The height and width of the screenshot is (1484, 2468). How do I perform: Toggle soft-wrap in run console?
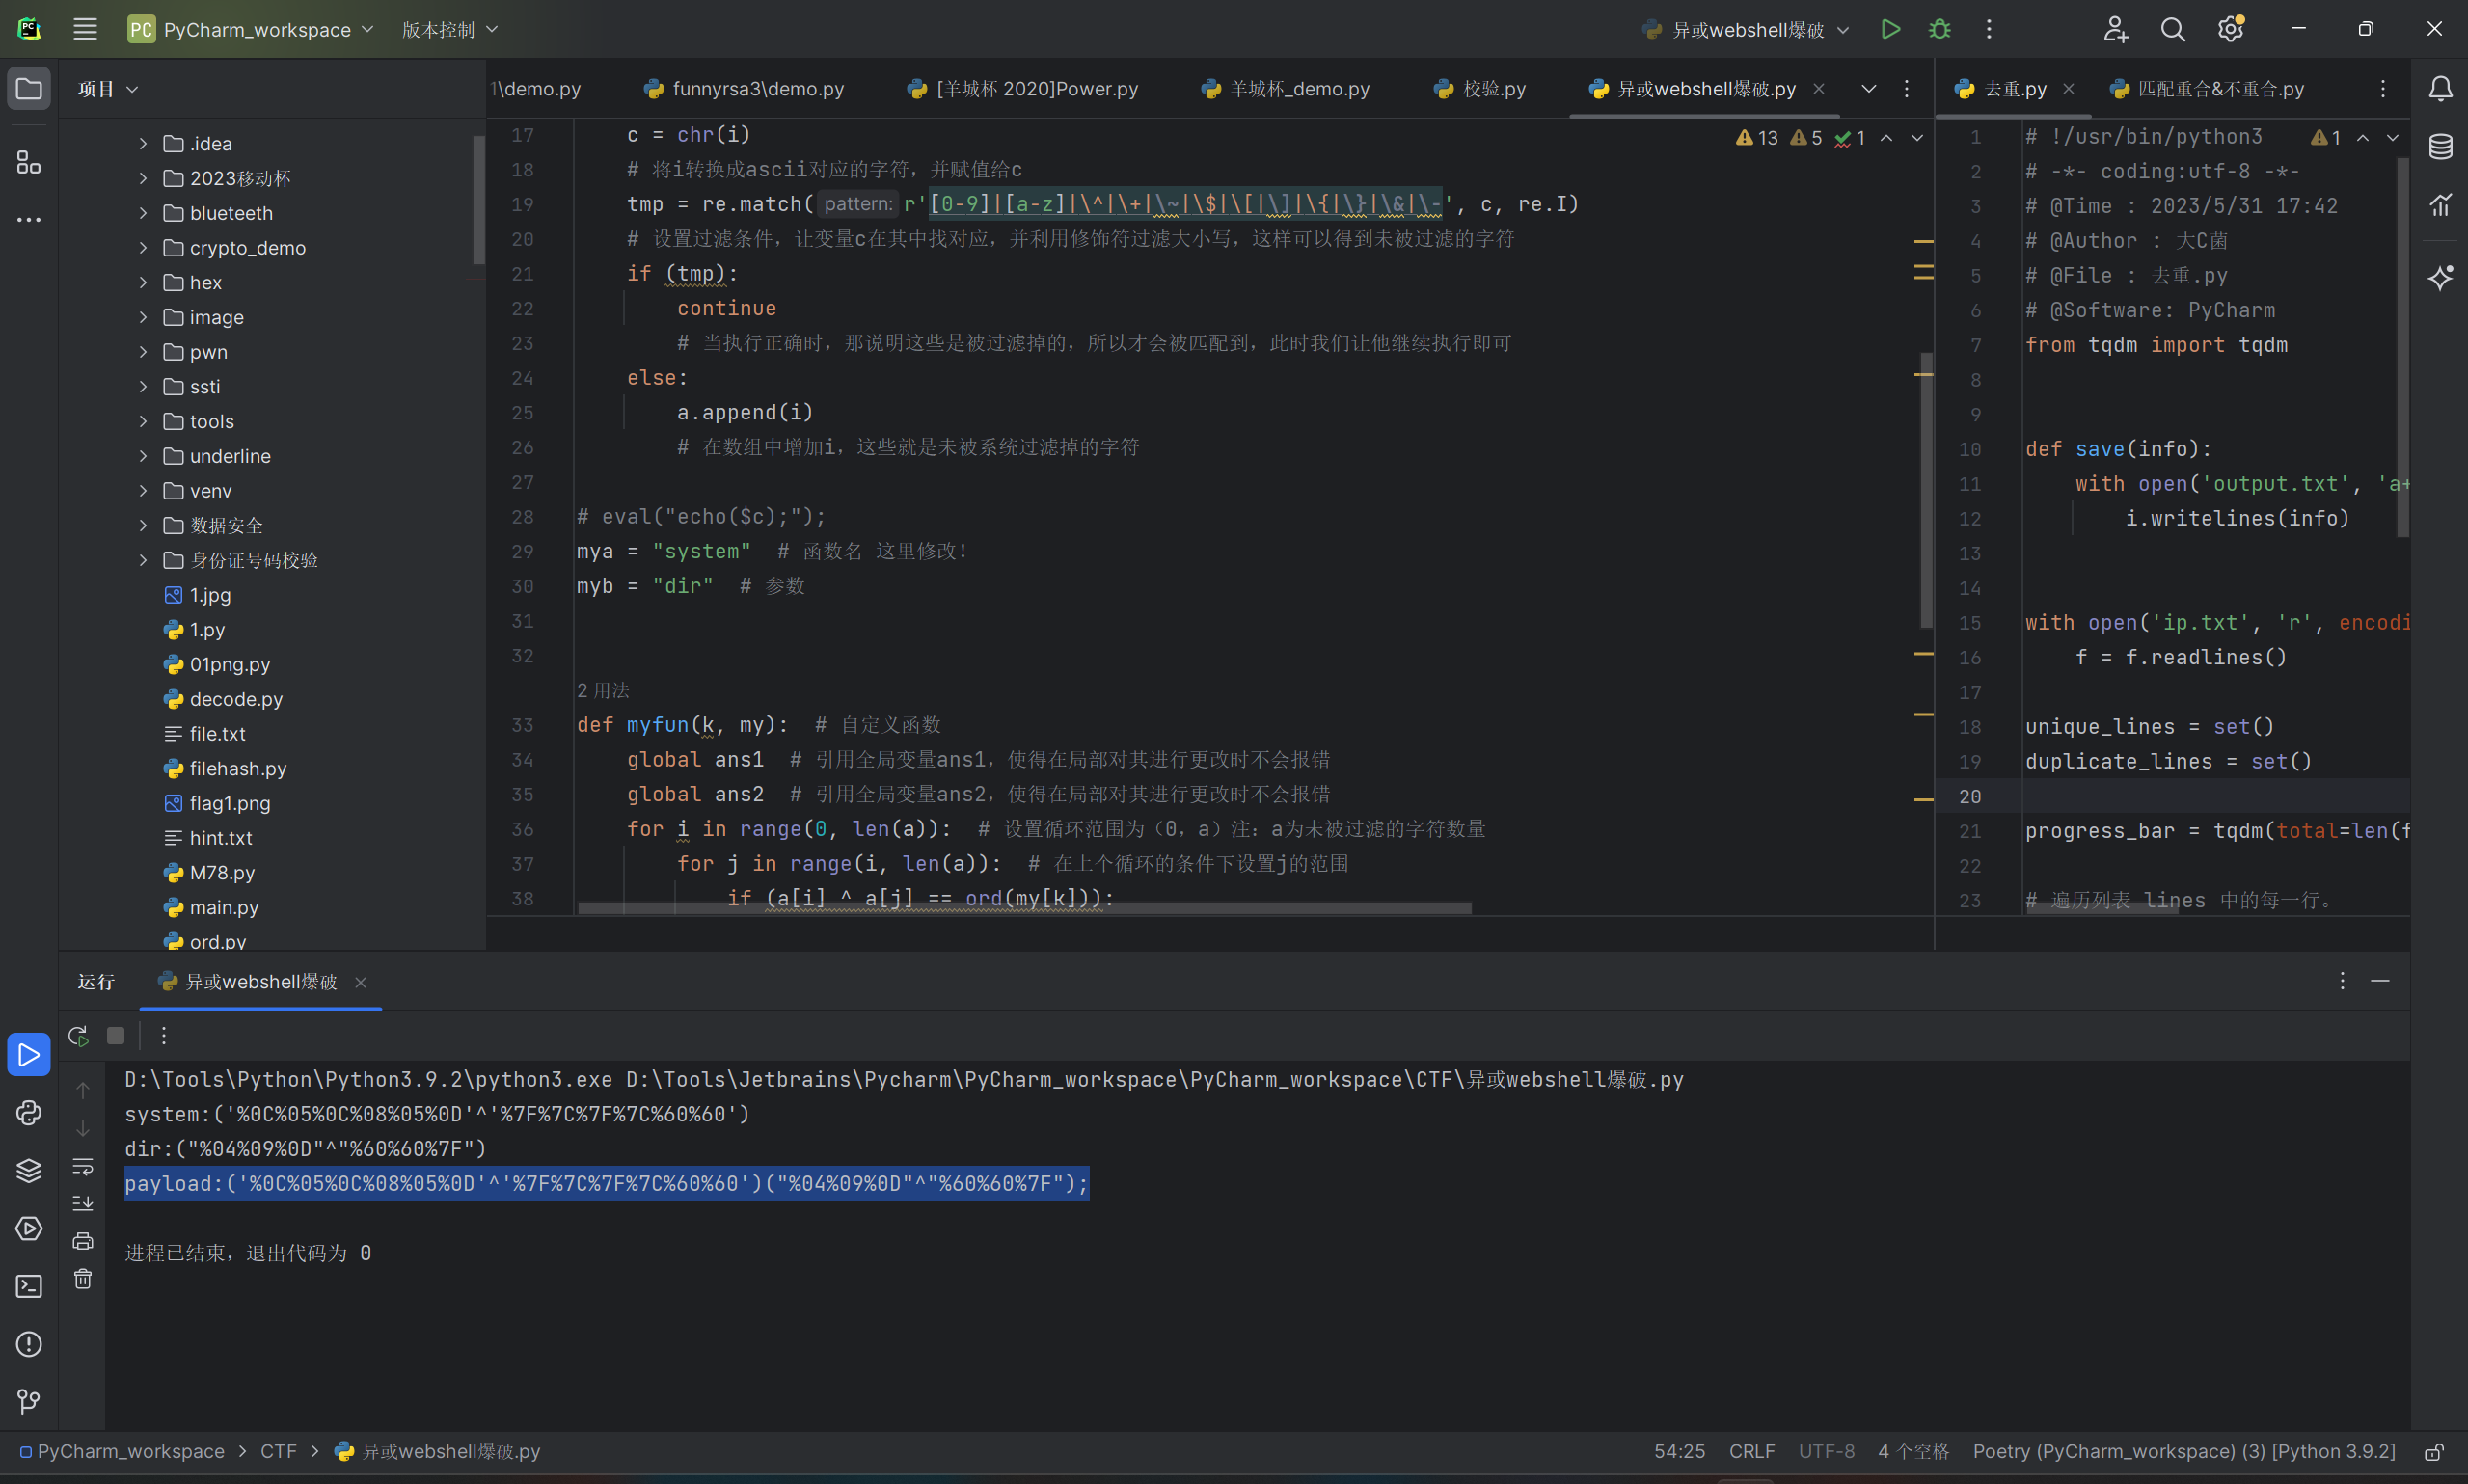[x=83, y=1166]
